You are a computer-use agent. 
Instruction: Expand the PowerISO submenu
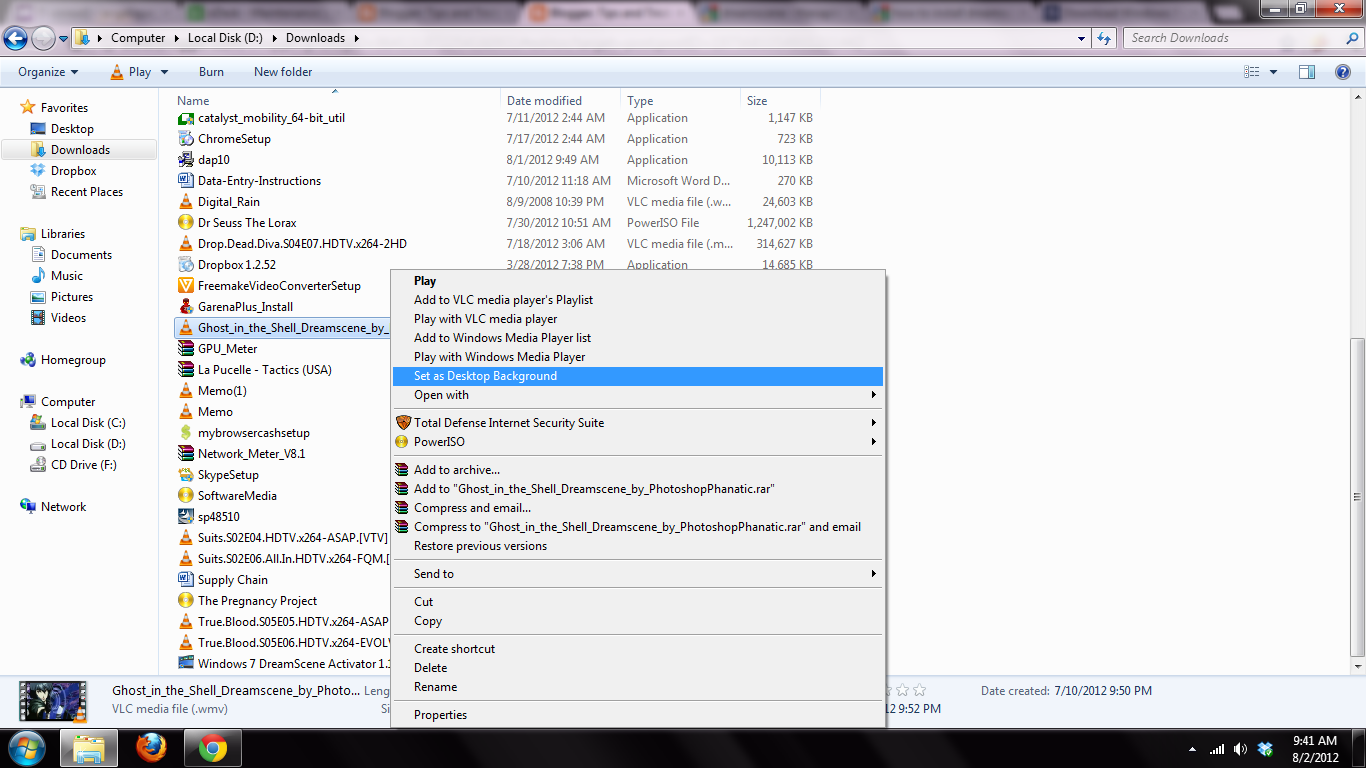tap(638, 442)
